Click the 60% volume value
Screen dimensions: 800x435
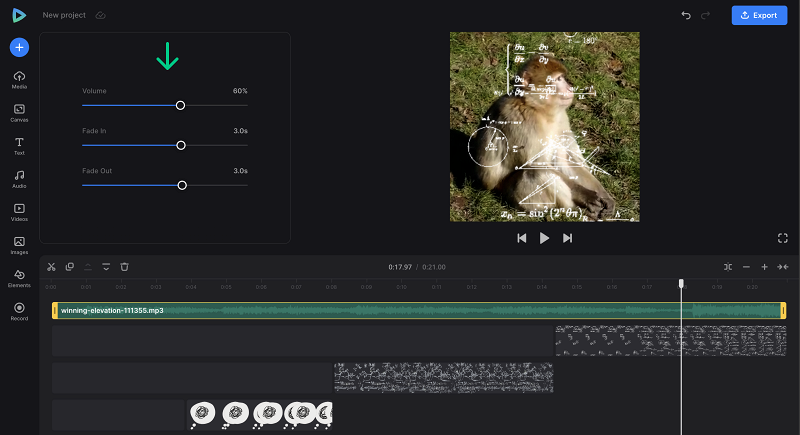240,91
